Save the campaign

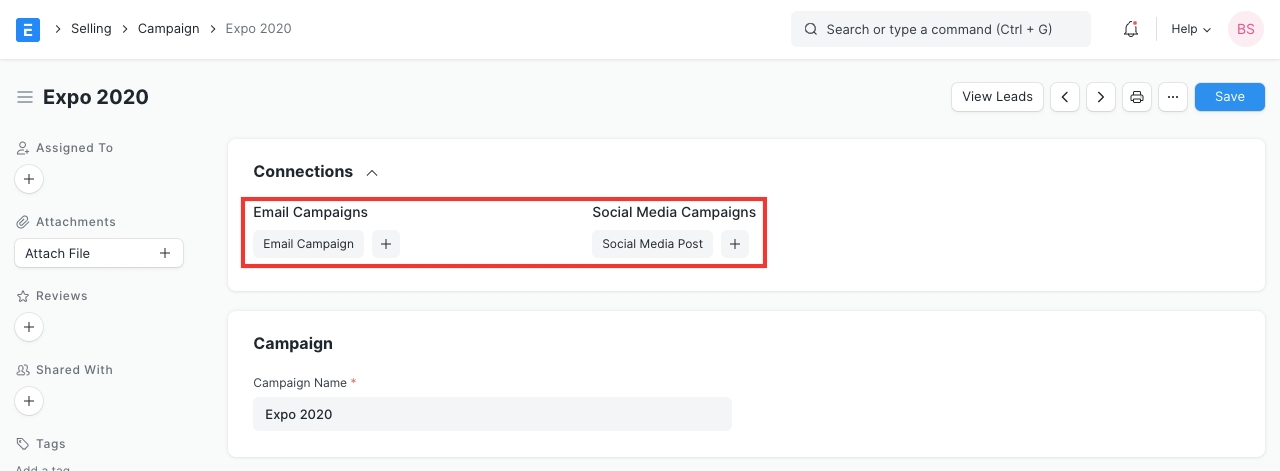(x=1229, y=97)
